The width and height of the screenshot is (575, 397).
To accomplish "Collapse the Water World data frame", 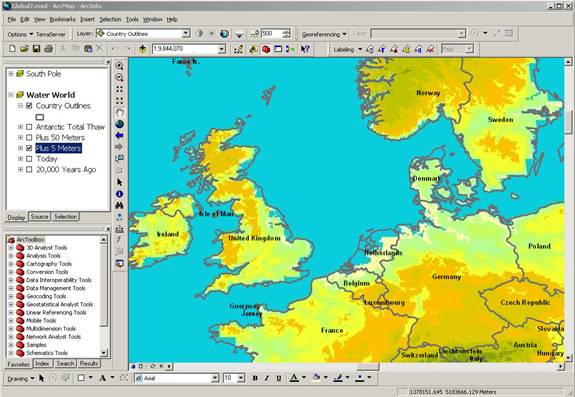I will 11,95.
